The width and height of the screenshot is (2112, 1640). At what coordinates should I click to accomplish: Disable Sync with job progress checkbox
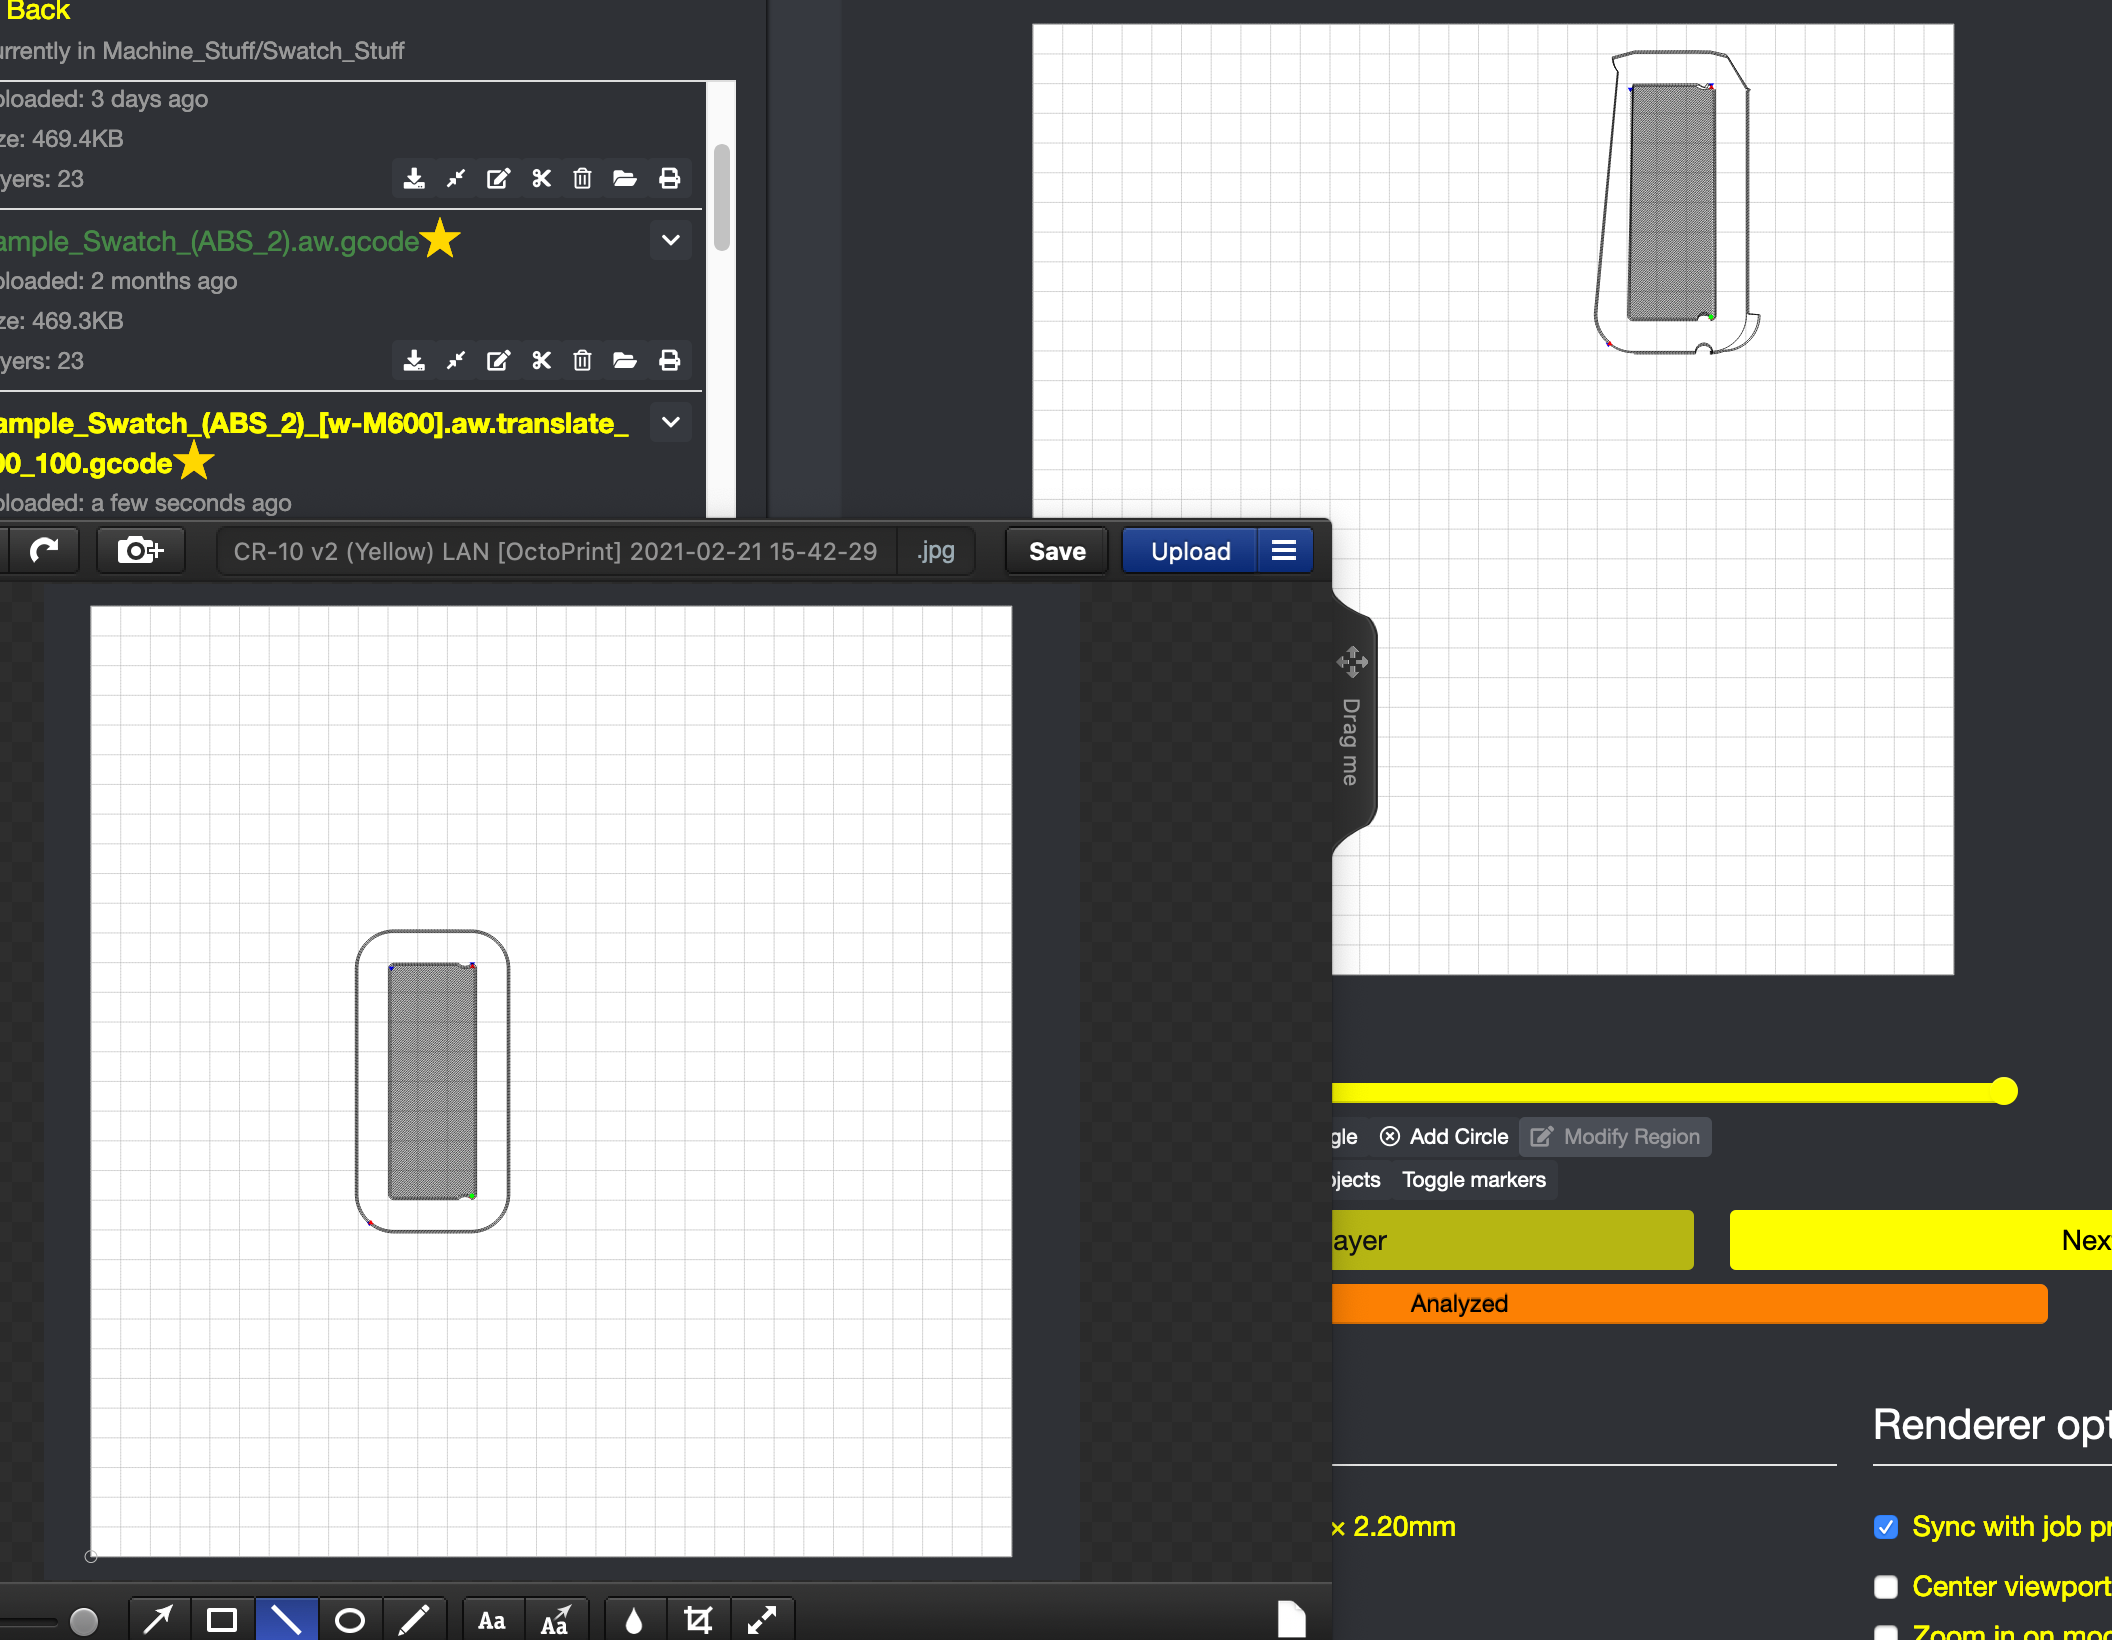click(x=1886, y=1527)
